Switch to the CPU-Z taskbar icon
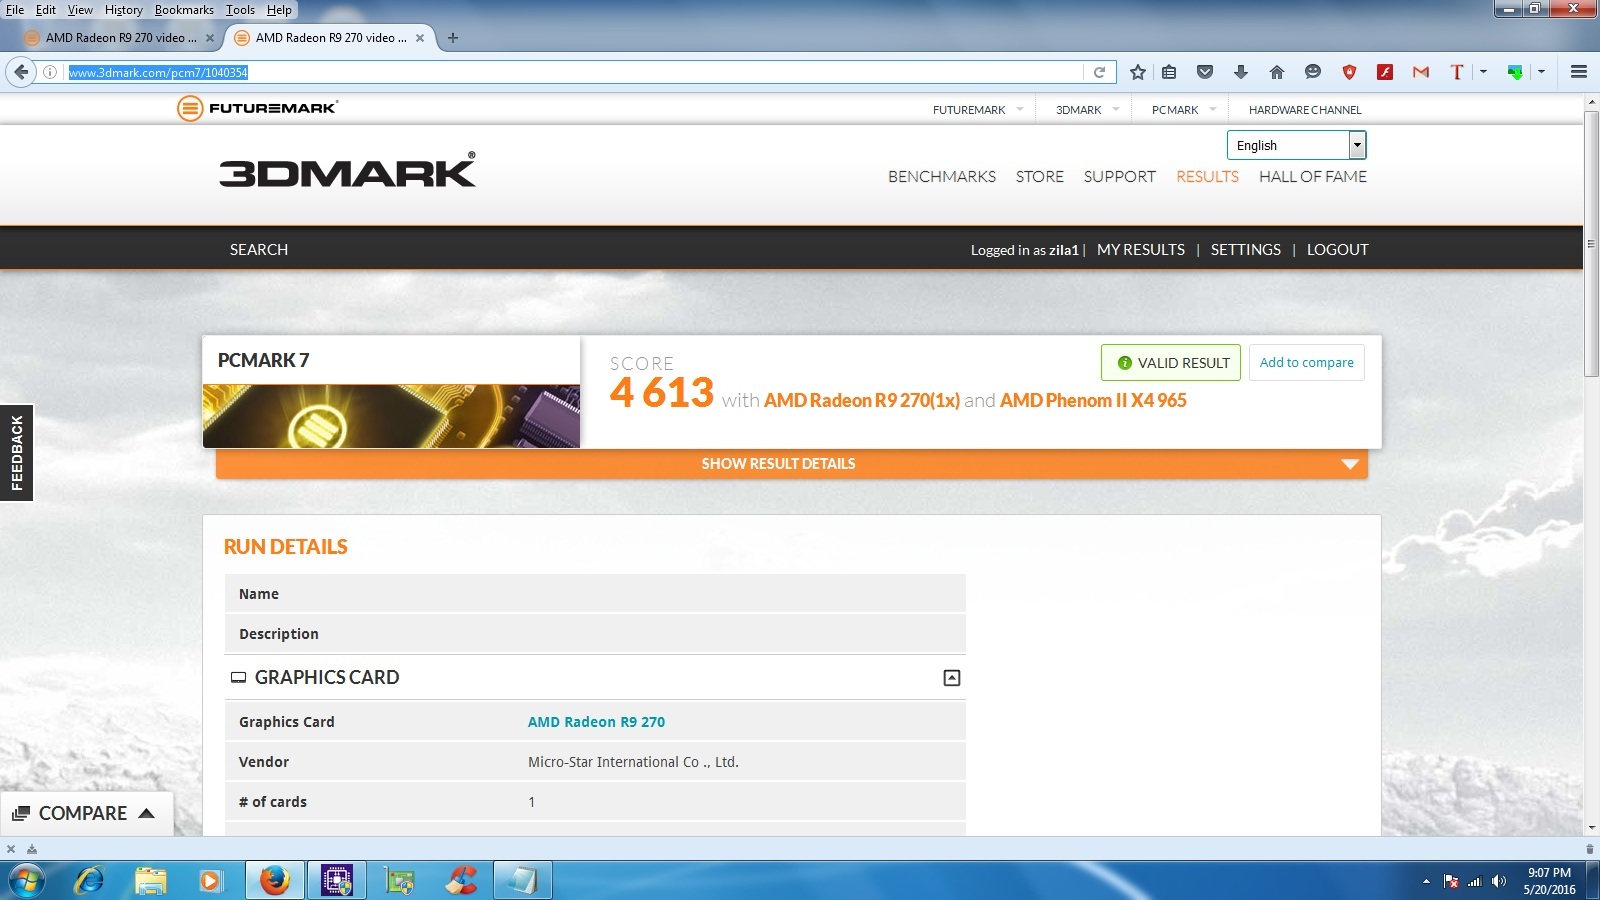The width and height of the screenshot is (1600, 900). [337, 881]
